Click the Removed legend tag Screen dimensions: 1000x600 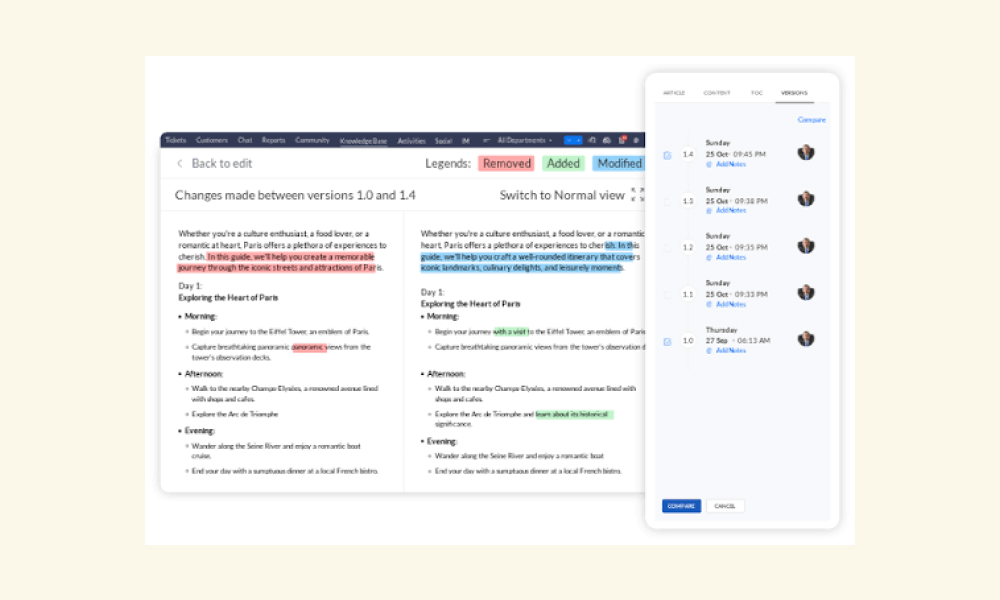506,163
